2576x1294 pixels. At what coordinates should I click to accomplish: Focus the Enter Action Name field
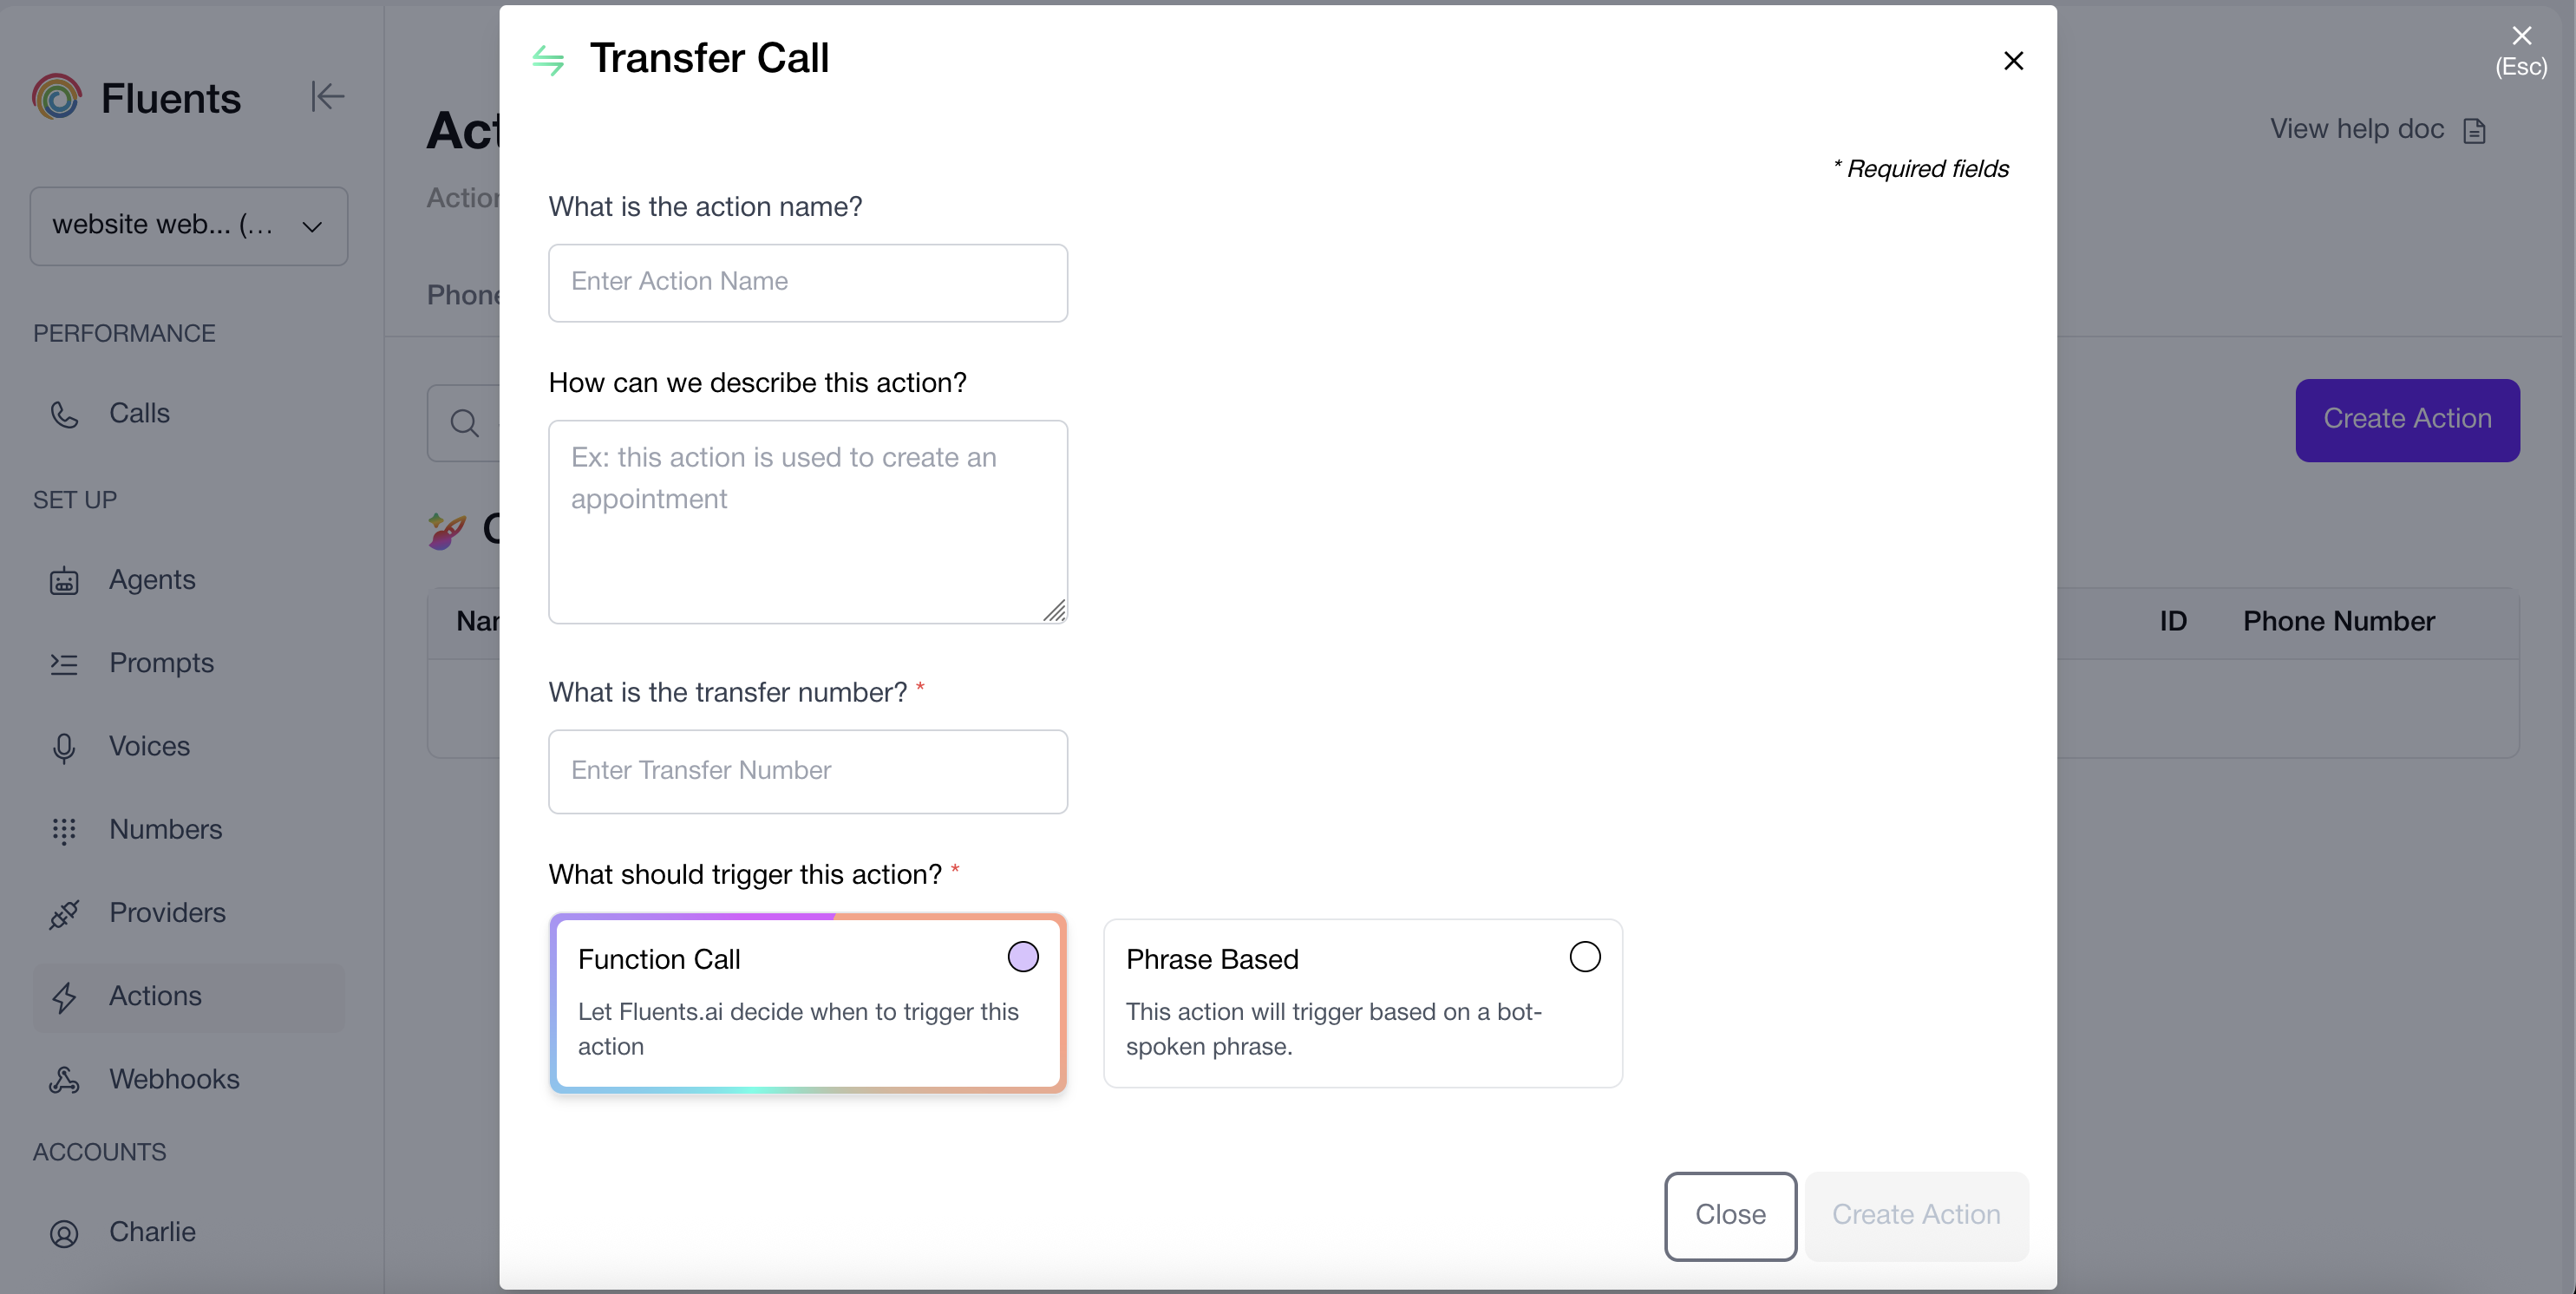tap(808, 283)
